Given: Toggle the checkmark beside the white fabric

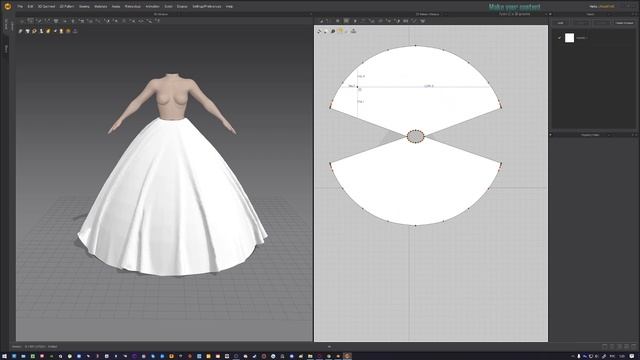Looking at the screenshot, I should [559, 38].
